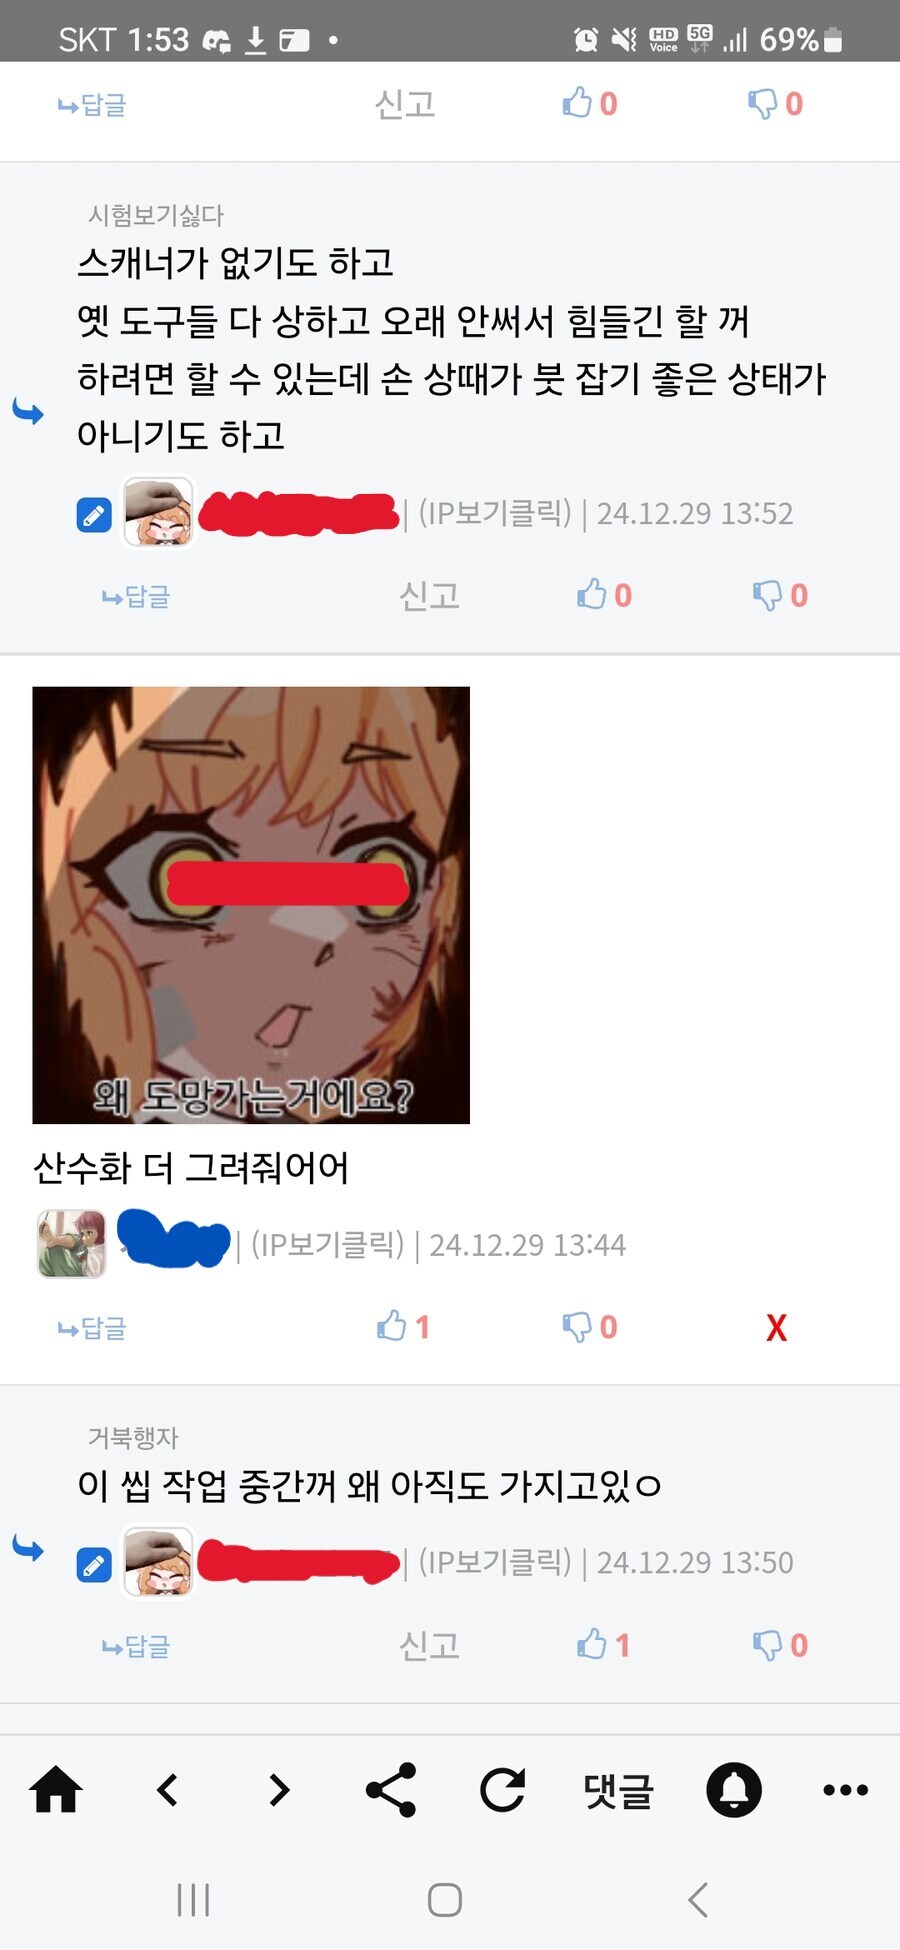900x1950 pixels.
Task: Click 답글 under the 13:44 comment
Action: pos(92,1328)
